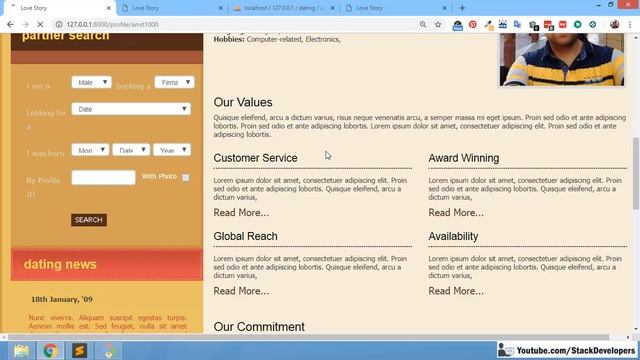This screenshot has height=360, width=640.
Task: Open the zoom magnifier in address bar
Action: click(423, 24)
